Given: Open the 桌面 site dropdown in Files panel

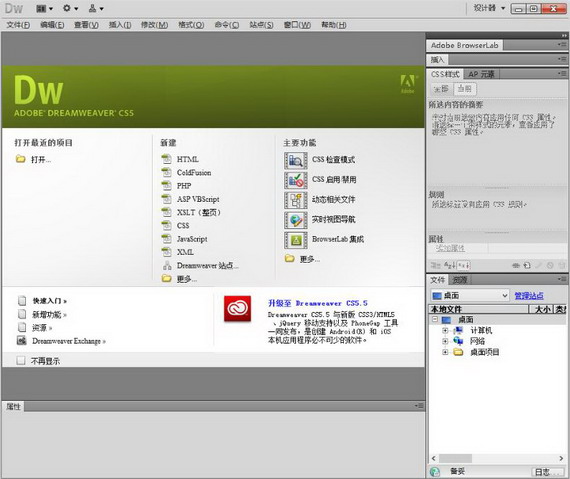Looking at the screenshot, I should pos(470,295).
